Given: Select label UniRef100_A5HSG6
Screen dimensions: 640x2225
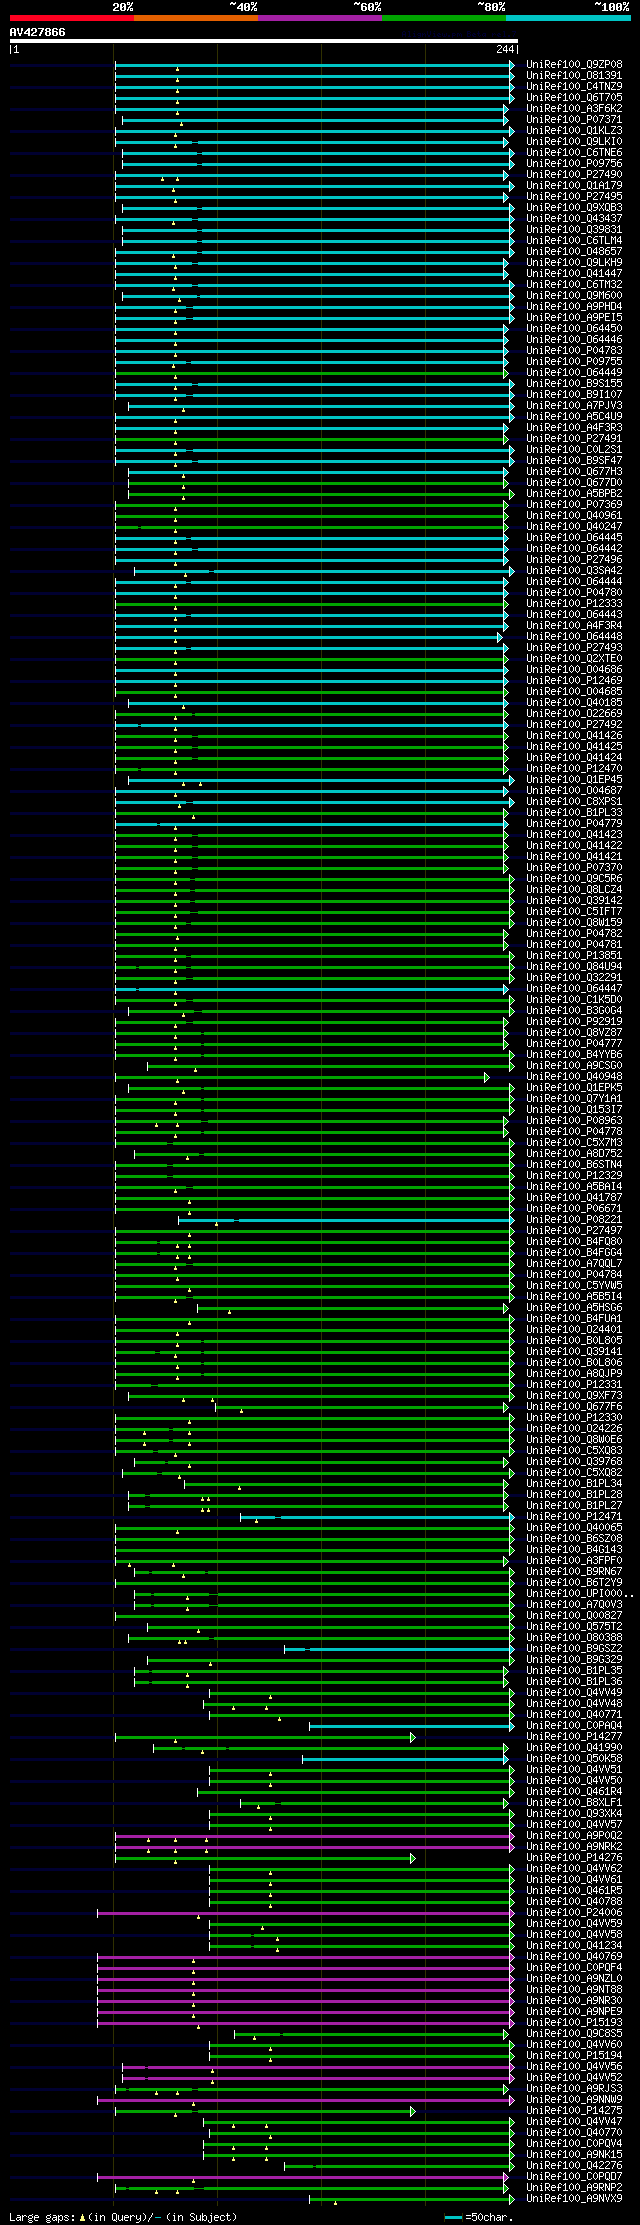Looking at the screenshot, I should click(x=574, y=1308).
